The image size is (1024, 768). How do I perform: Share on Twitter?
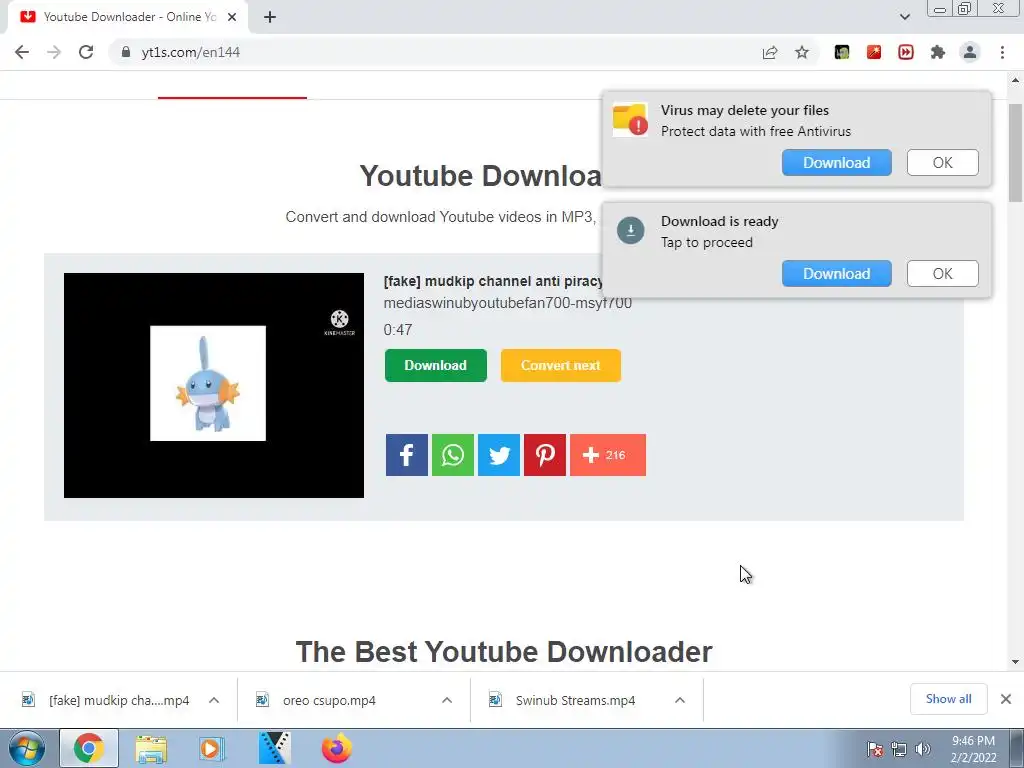[x=499, y=455]
